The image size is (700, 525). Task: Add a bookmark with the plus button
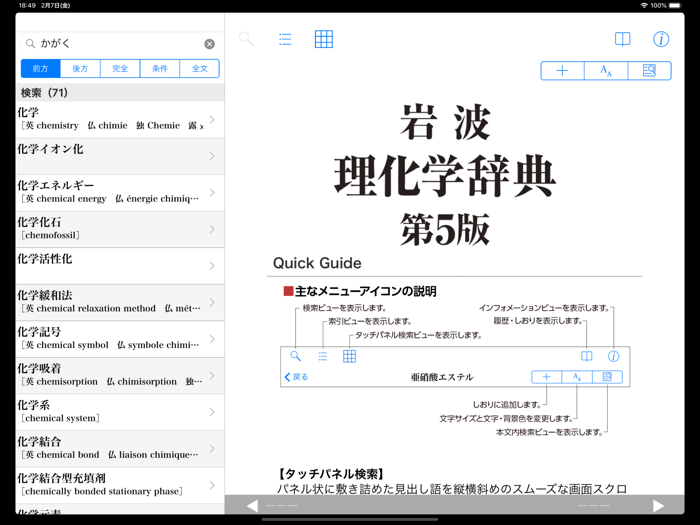[562, 71]
